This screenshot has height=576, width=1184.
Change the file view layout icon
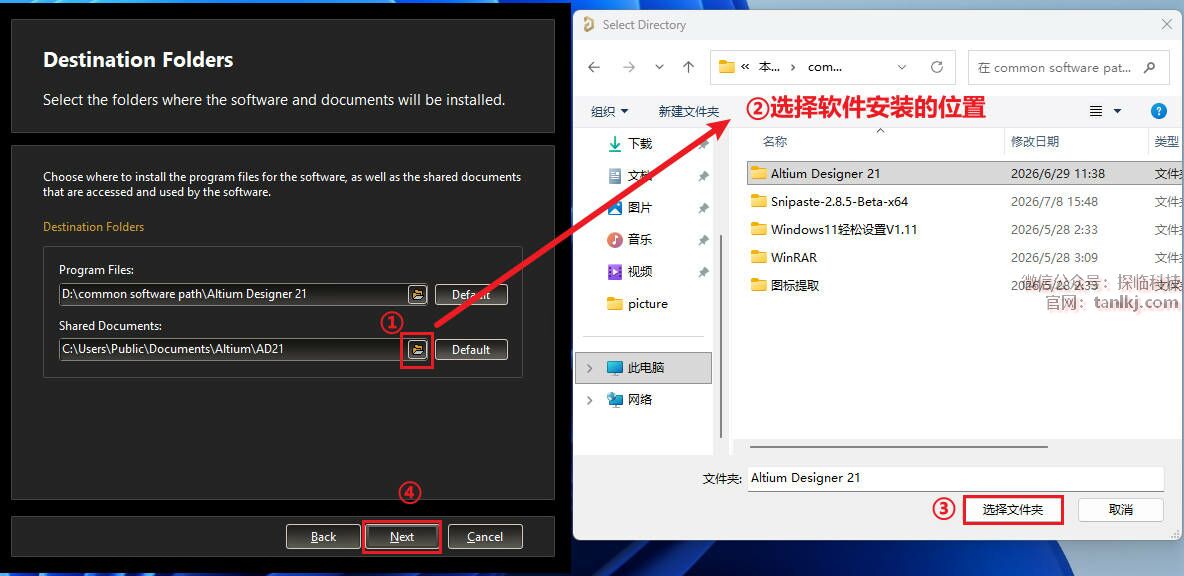pos(1096,111)
